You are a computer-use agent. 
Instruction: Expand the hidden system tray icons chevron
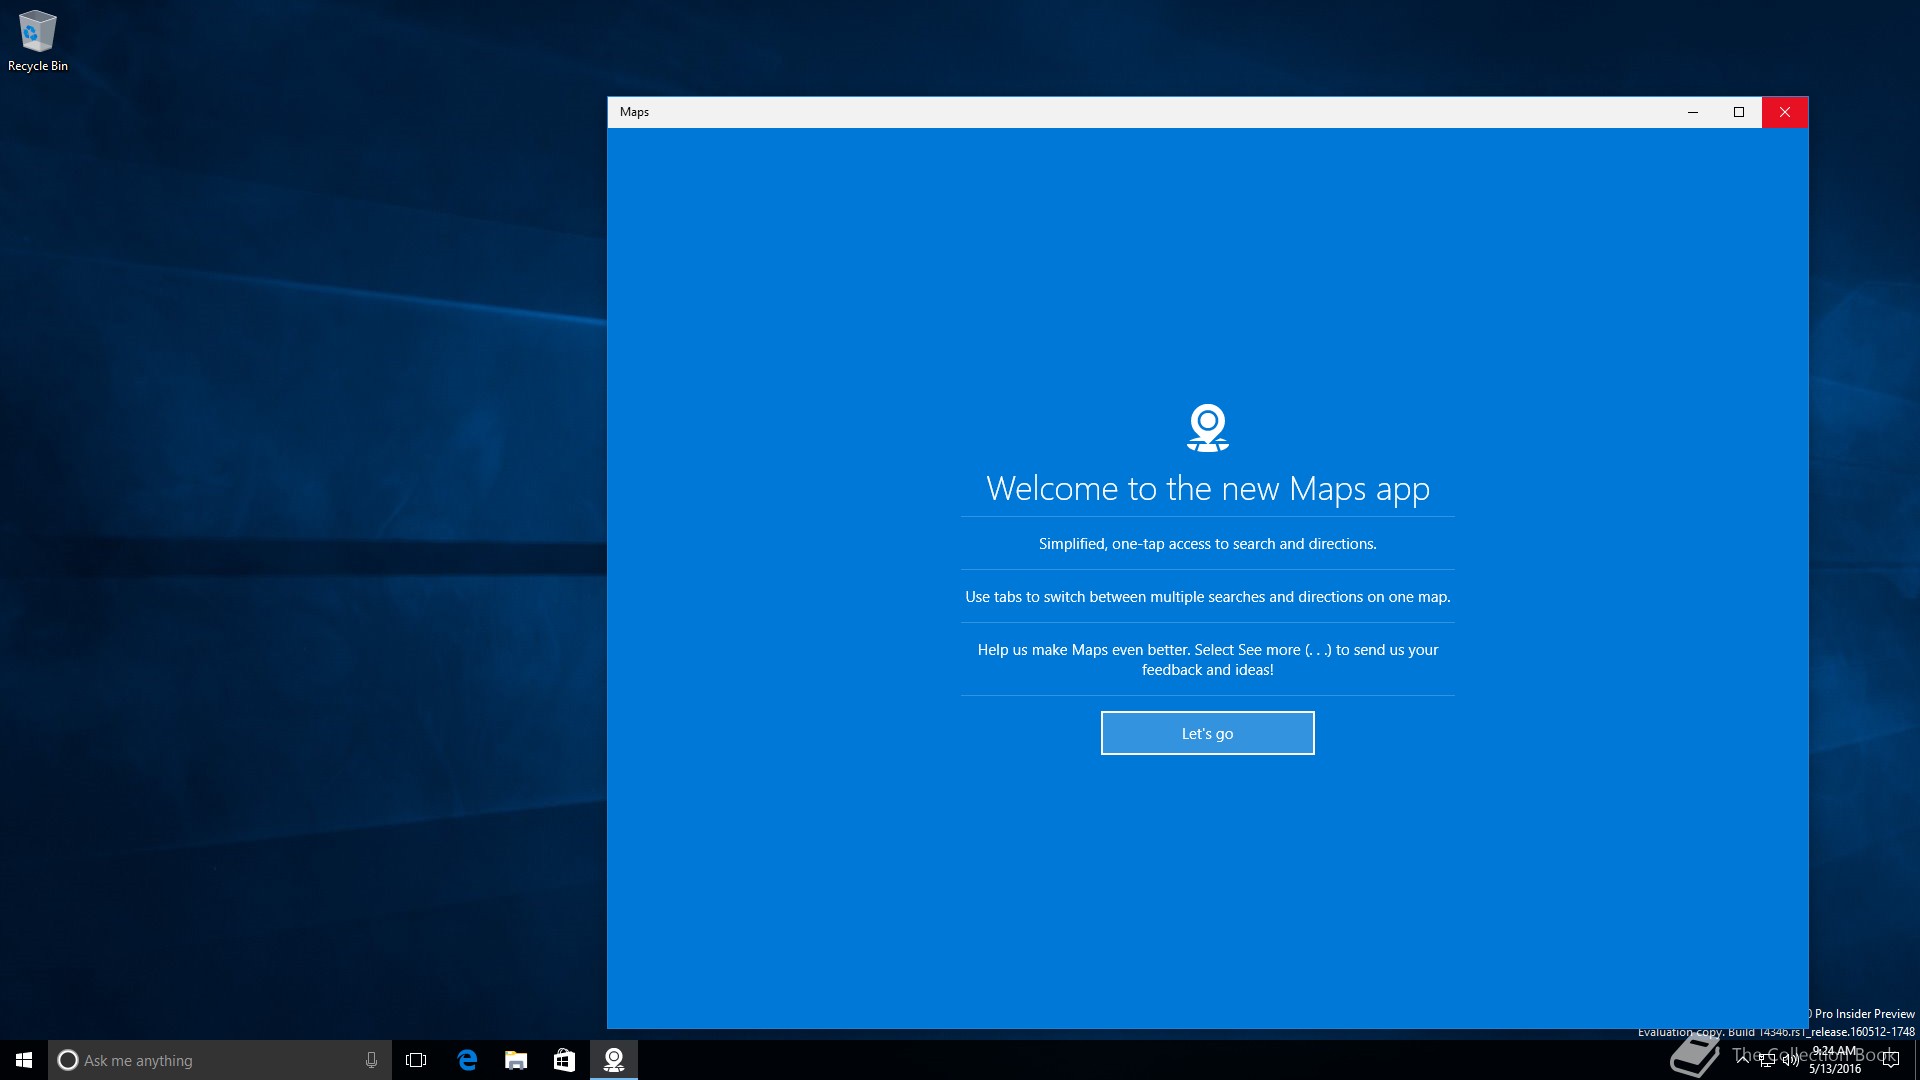click(1743, 1060)
